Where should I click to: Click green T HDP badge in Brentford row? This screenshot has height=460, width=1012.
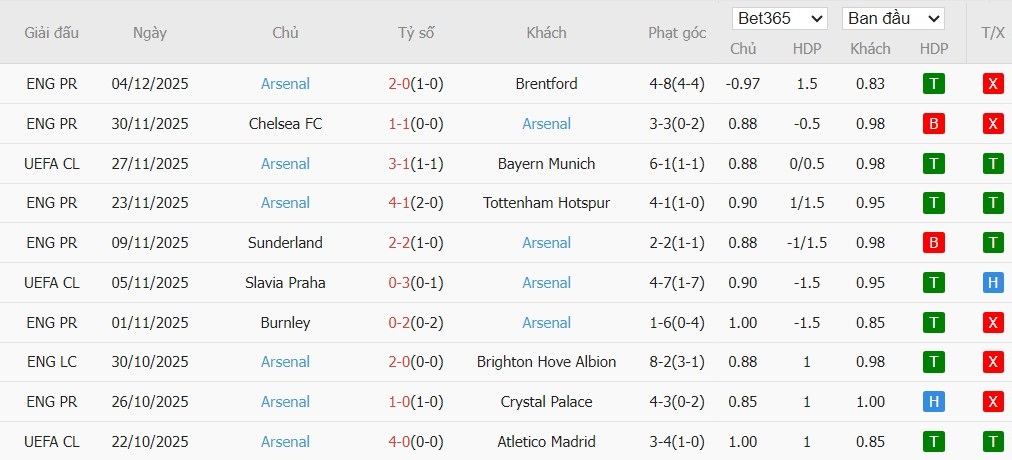(x=933, y=84)
